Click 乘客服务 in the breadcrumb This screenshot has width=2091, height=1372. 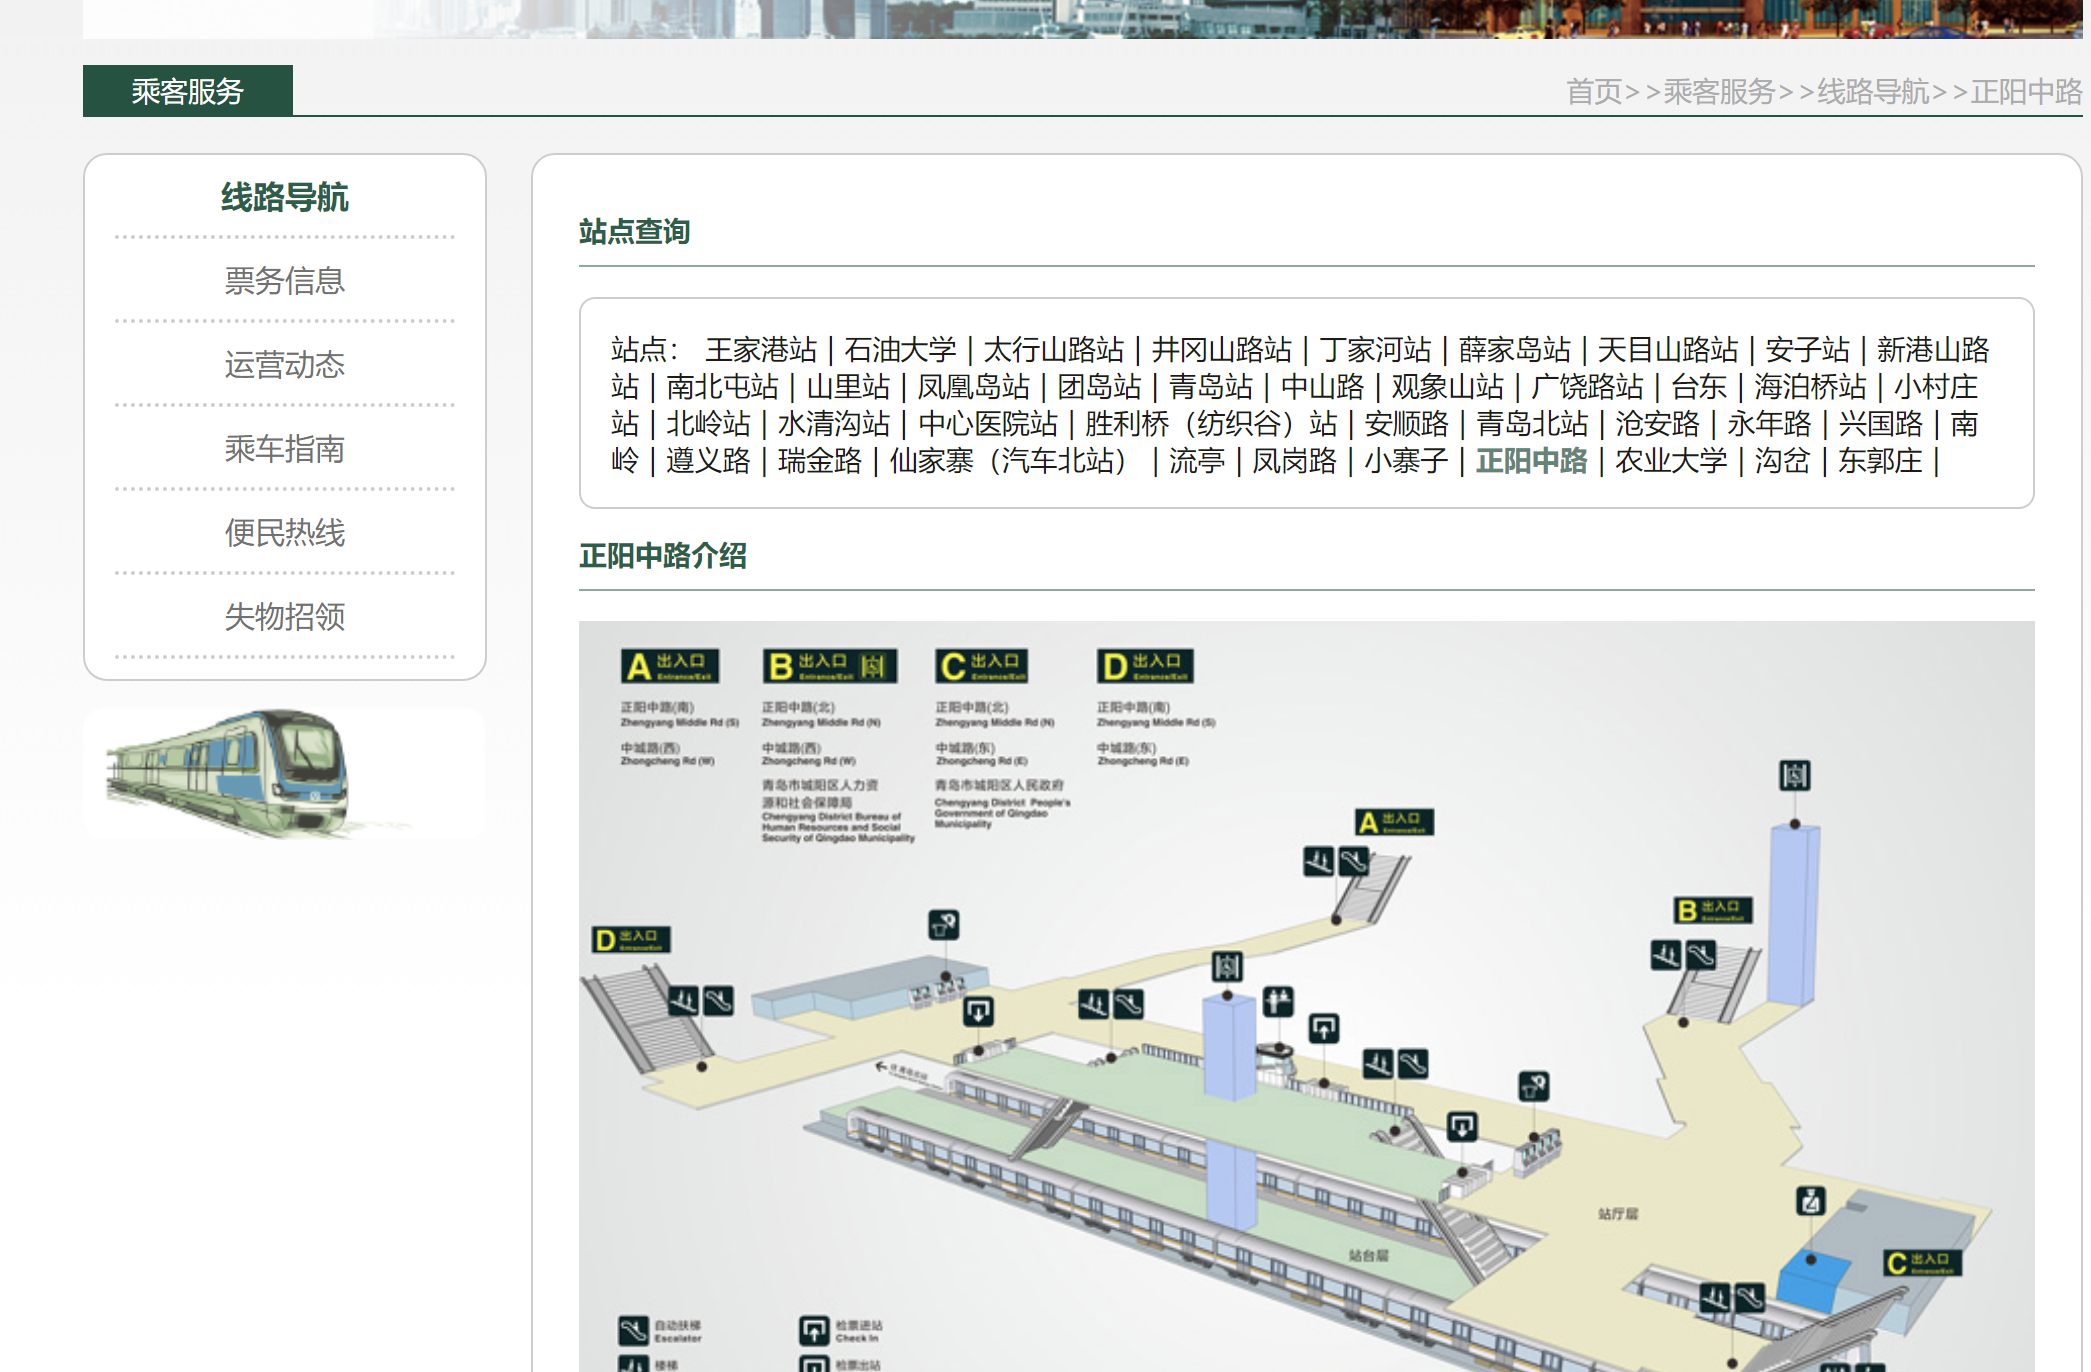tap(1719, 92)
